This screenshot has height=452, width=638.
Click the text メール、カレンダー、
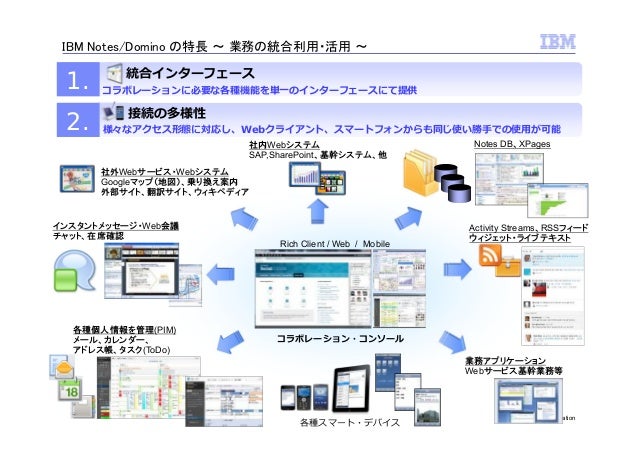[110, 340]
